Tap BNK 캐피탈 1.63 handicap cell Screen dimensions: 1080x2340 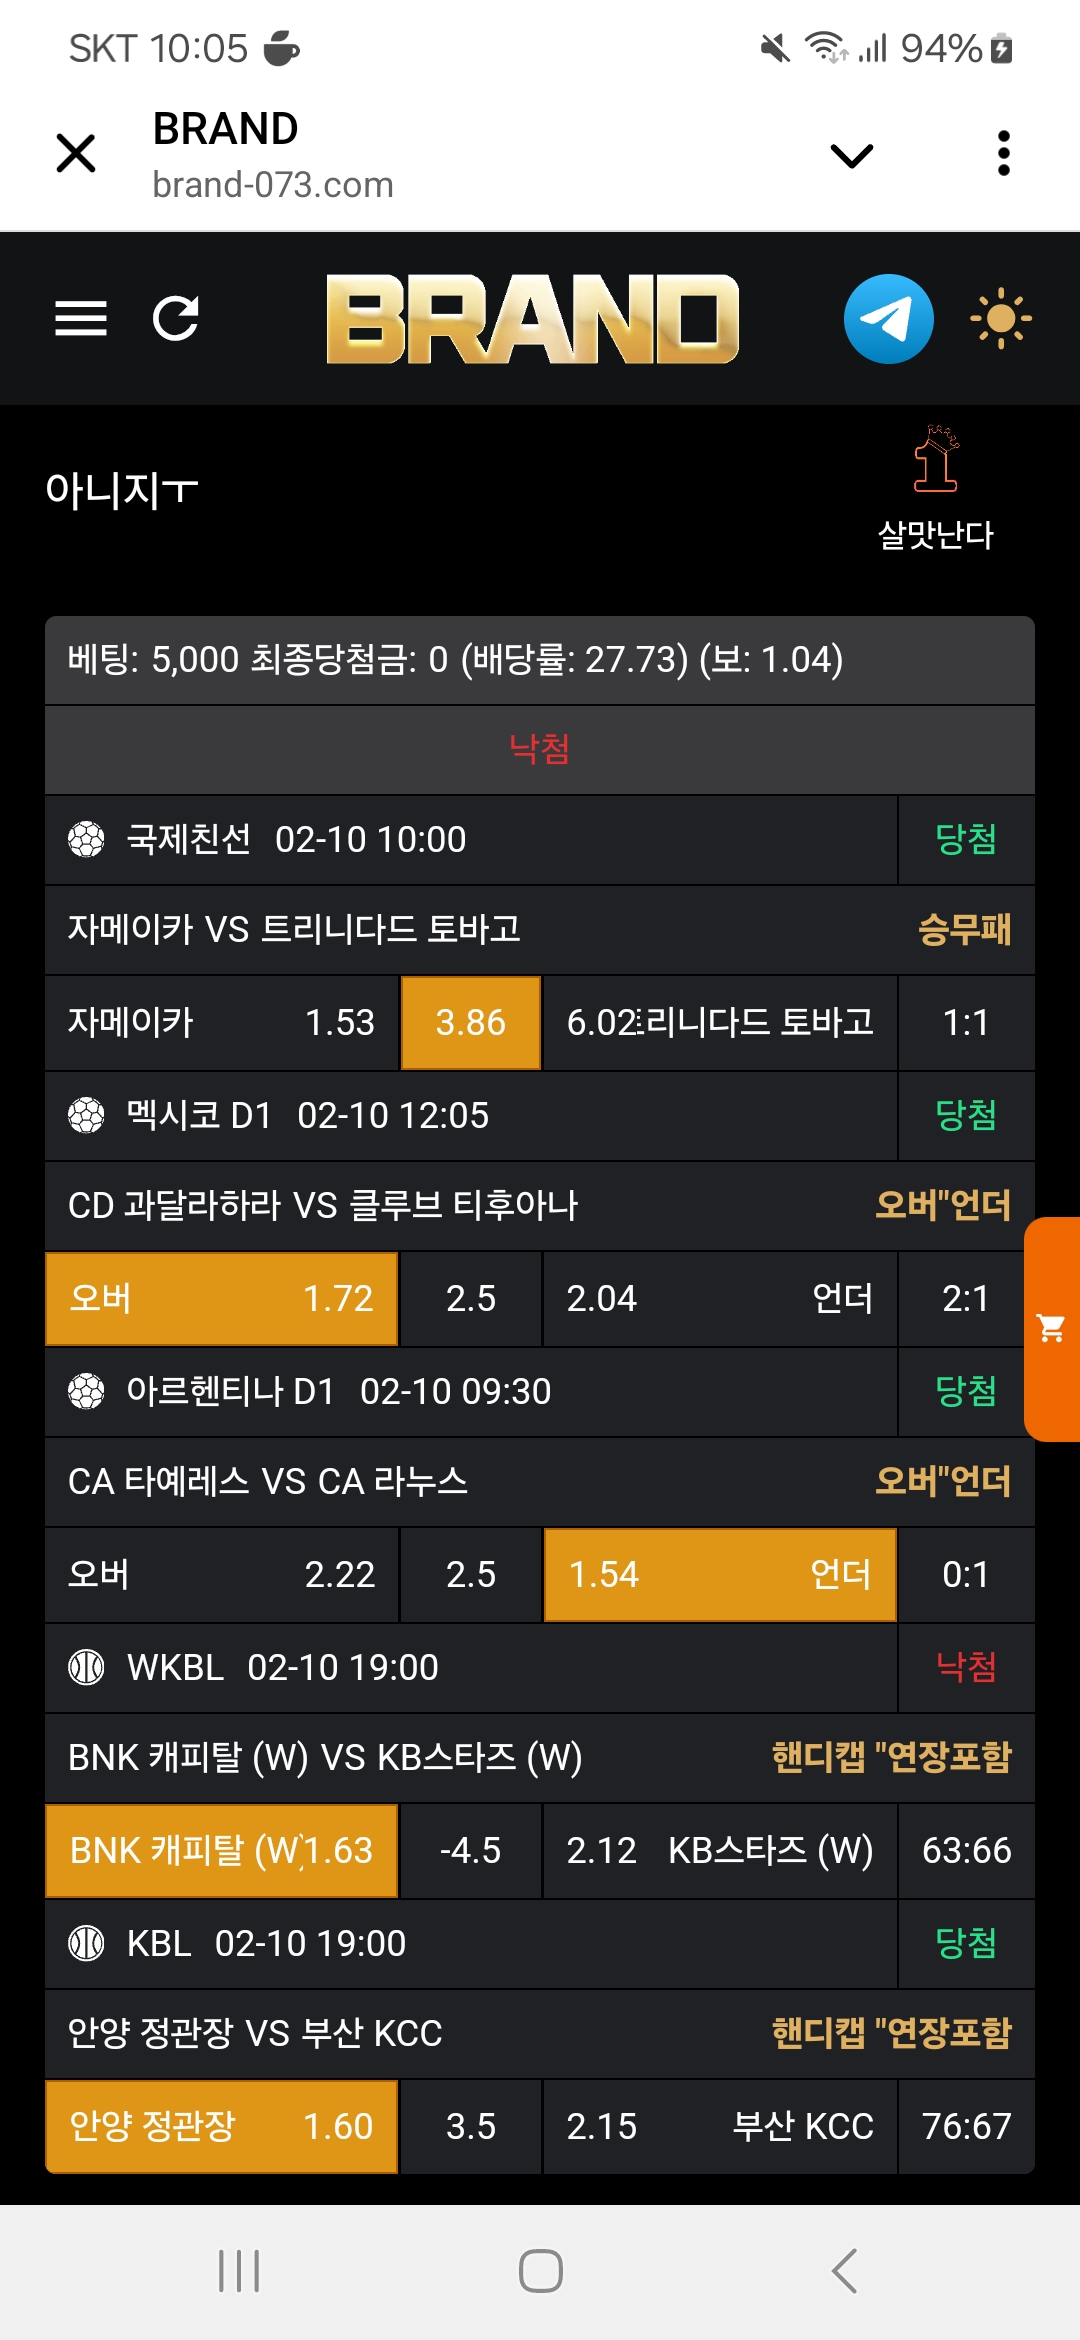[221, 1850]
